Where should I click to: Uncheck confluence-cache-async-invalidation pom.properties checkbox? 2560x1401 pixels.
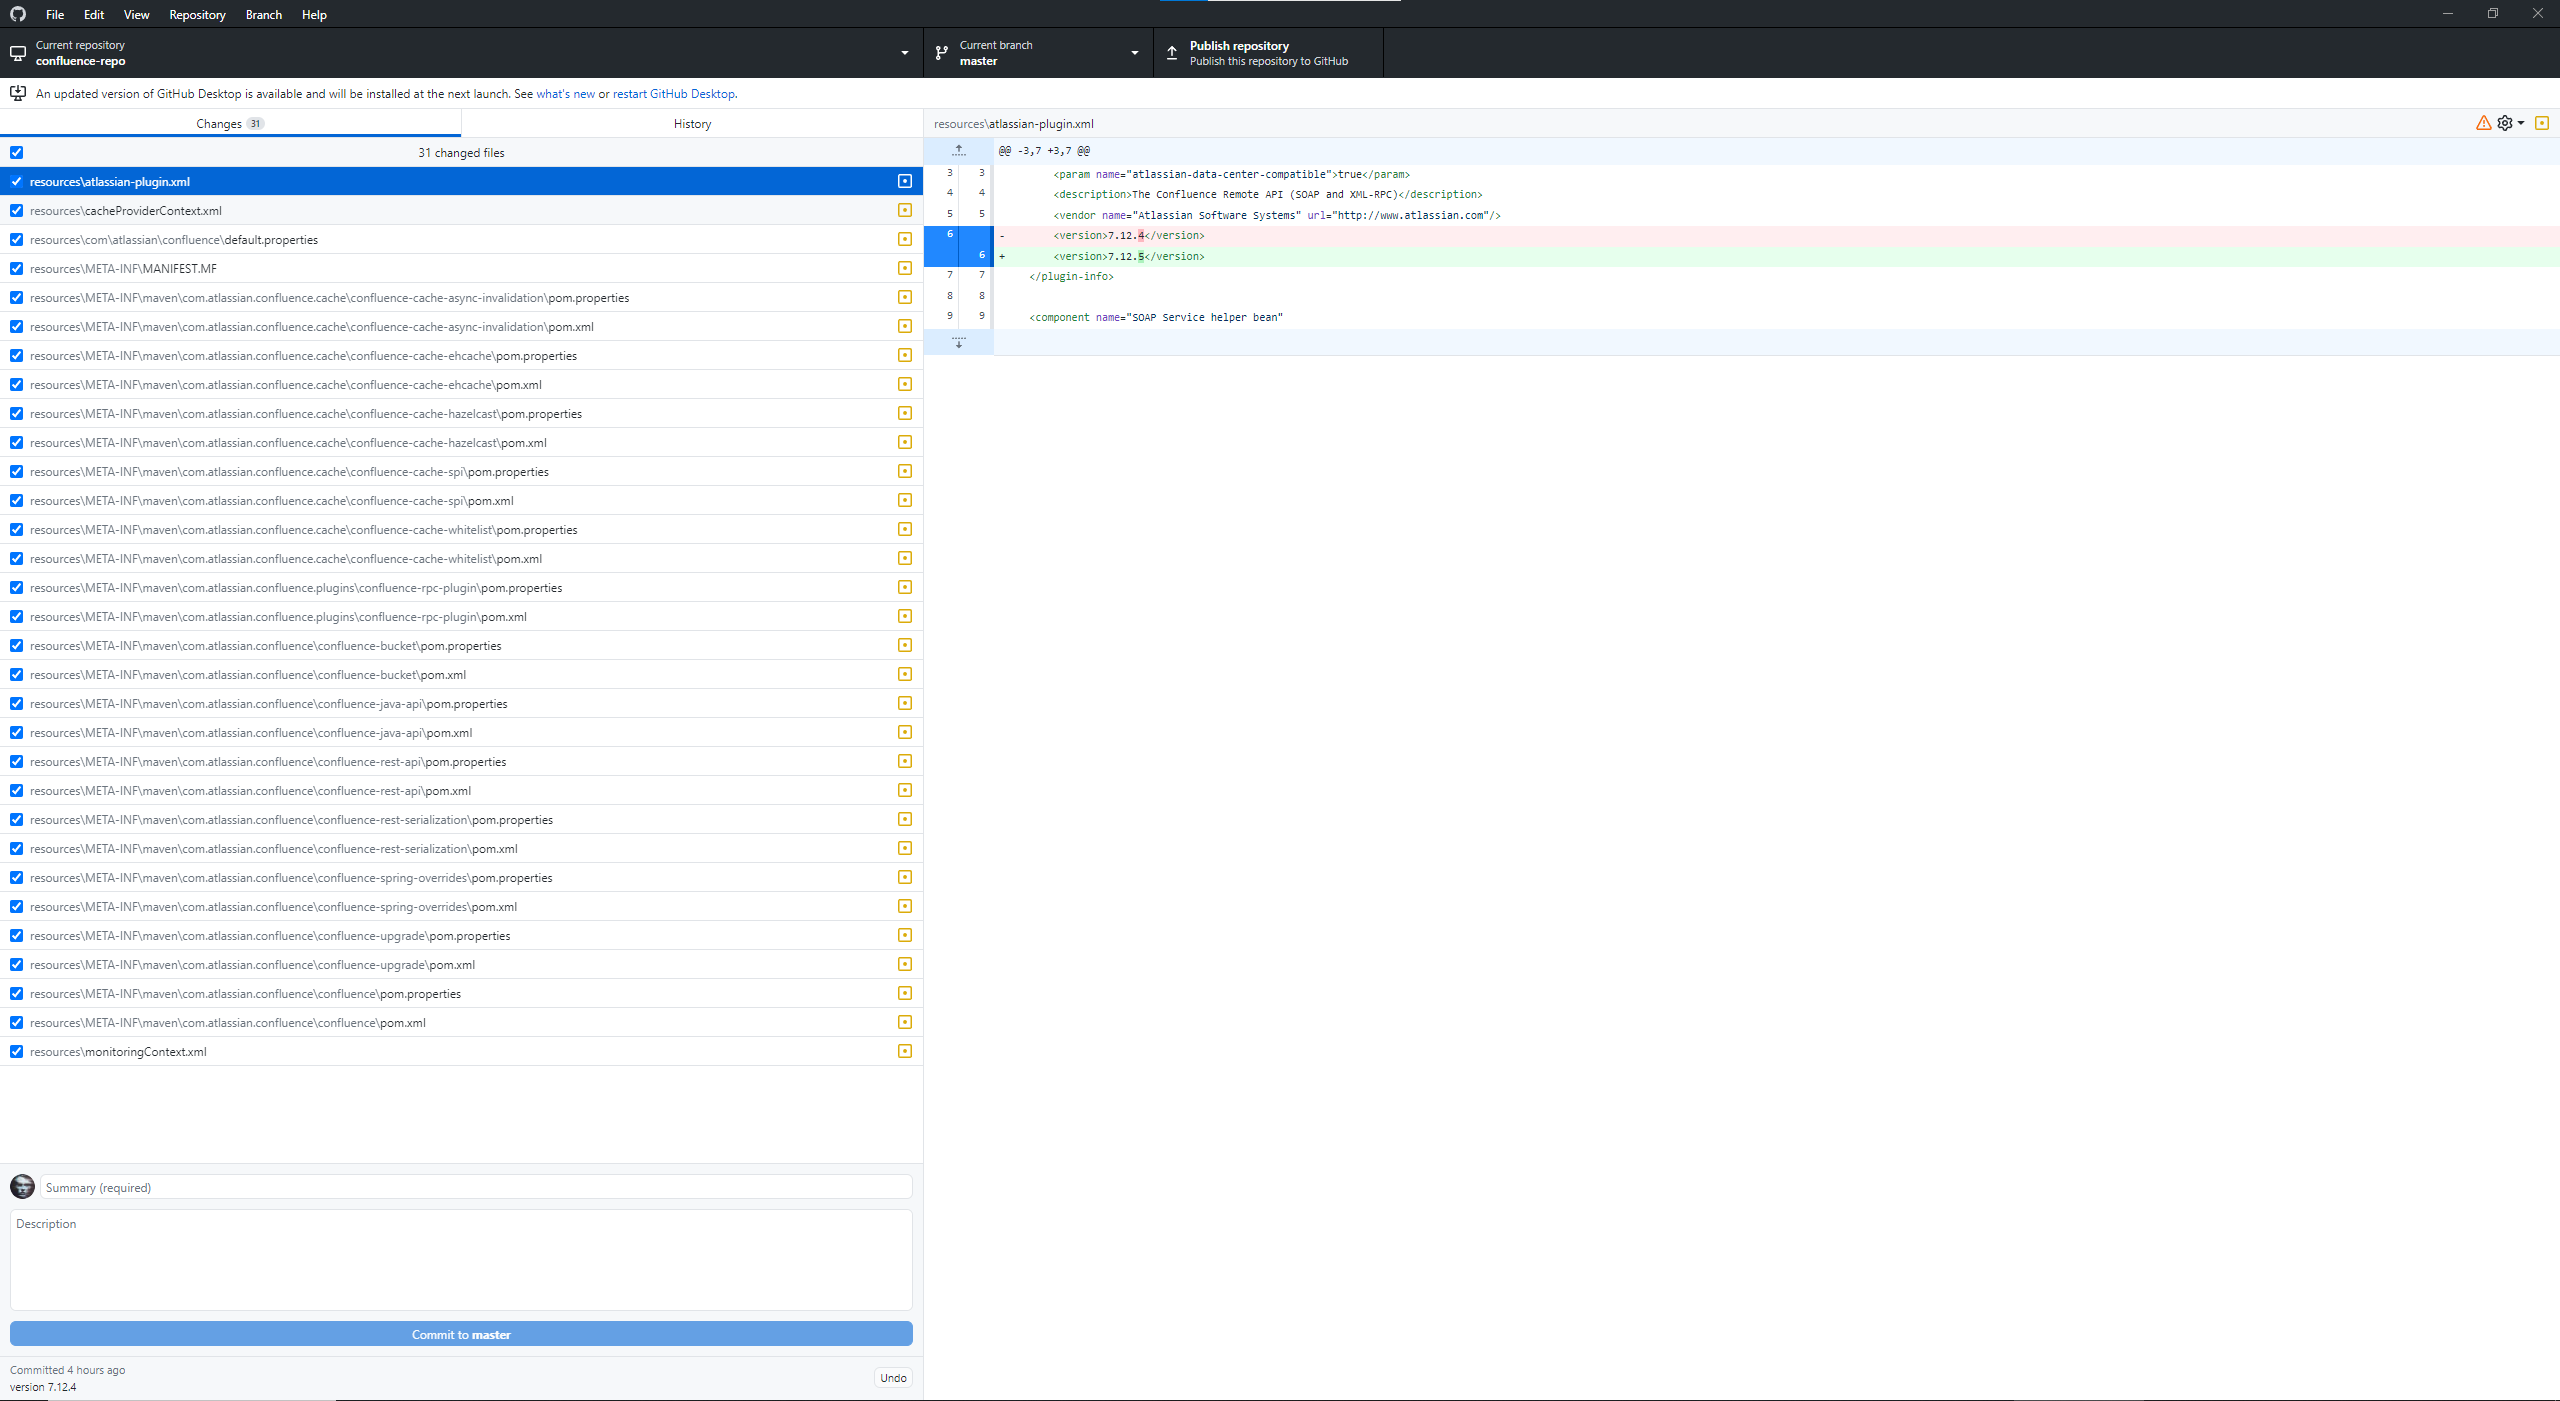[x=16, y=297]
